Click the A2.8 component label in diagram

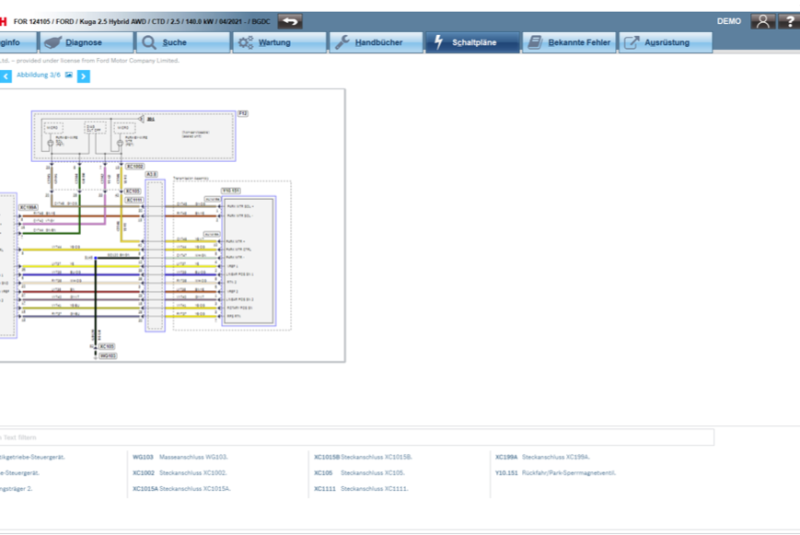pyautogui.click(x=151, y=174)
